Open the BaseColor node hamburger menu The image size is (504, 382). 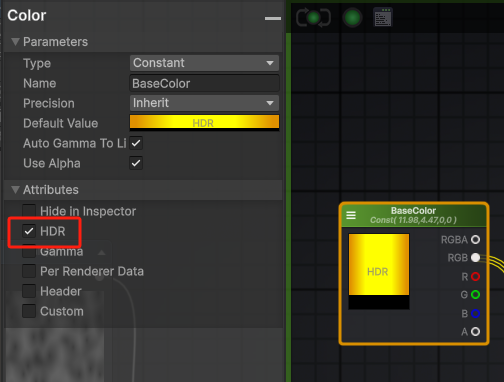351,215
